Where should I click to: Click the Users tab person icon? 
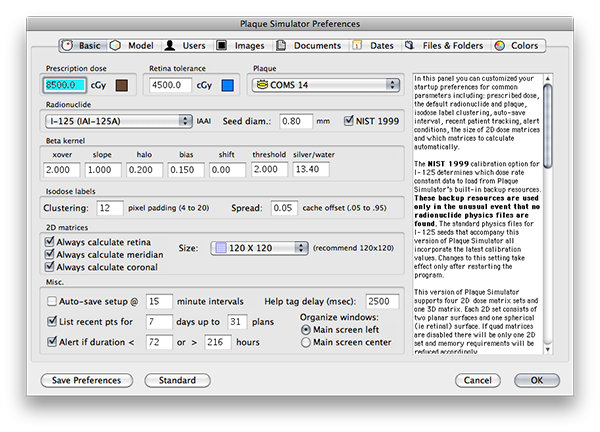(170, 46)
